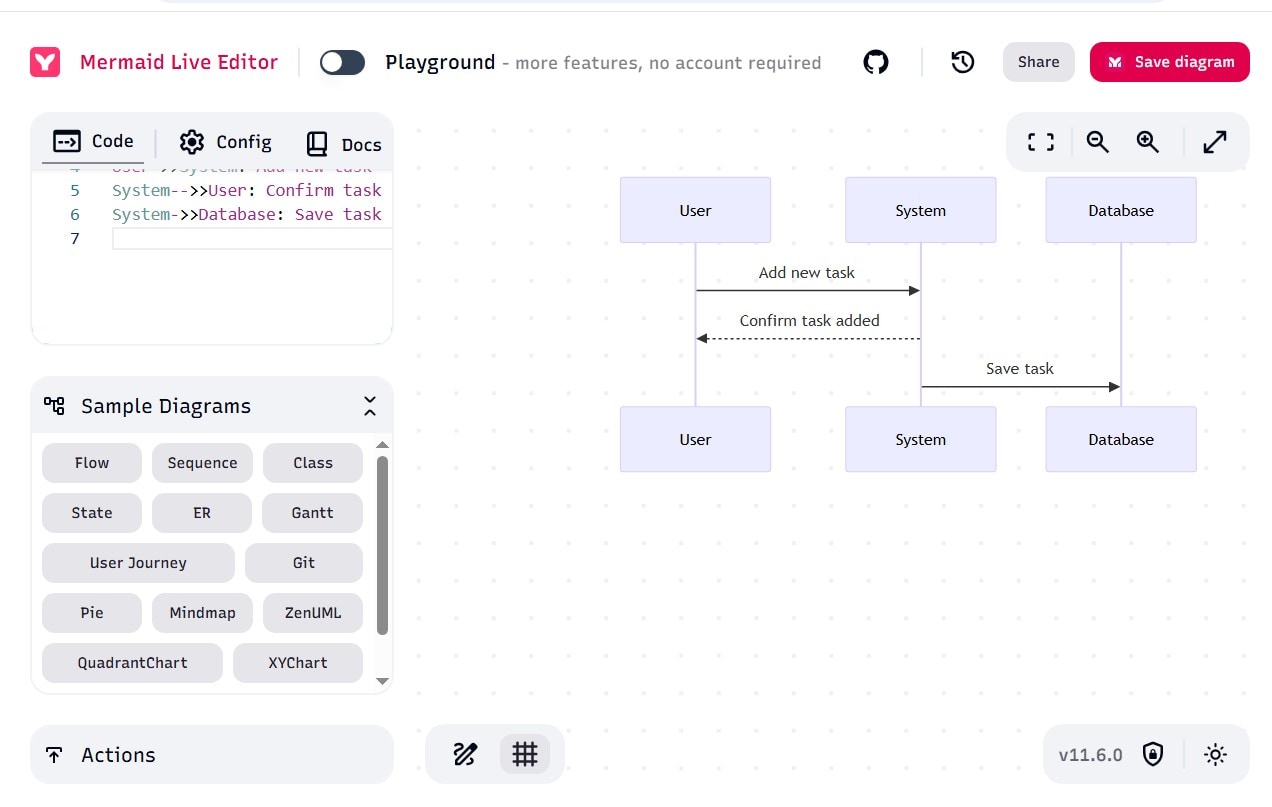Image resolution: width=1272 pixels, height=807 pixels.
Task: Click empty code line 7
Action: (x=252, y=238)
